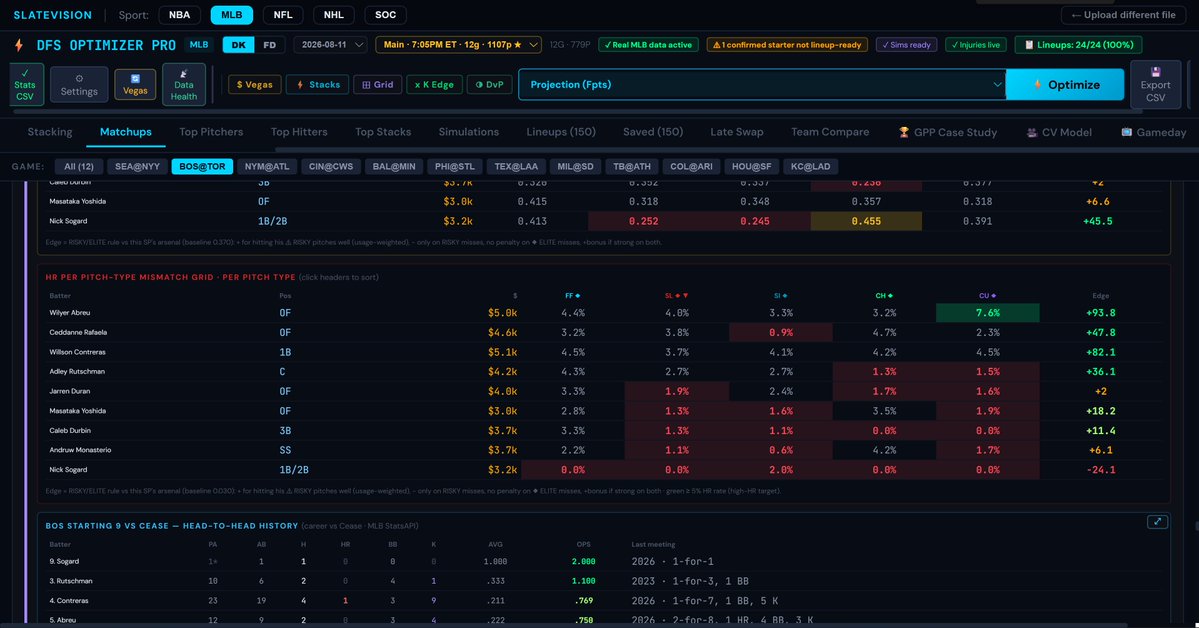Open the Vegas panel icon button
The height and width of the screenshot is (628, 1199).
(135, 84)
